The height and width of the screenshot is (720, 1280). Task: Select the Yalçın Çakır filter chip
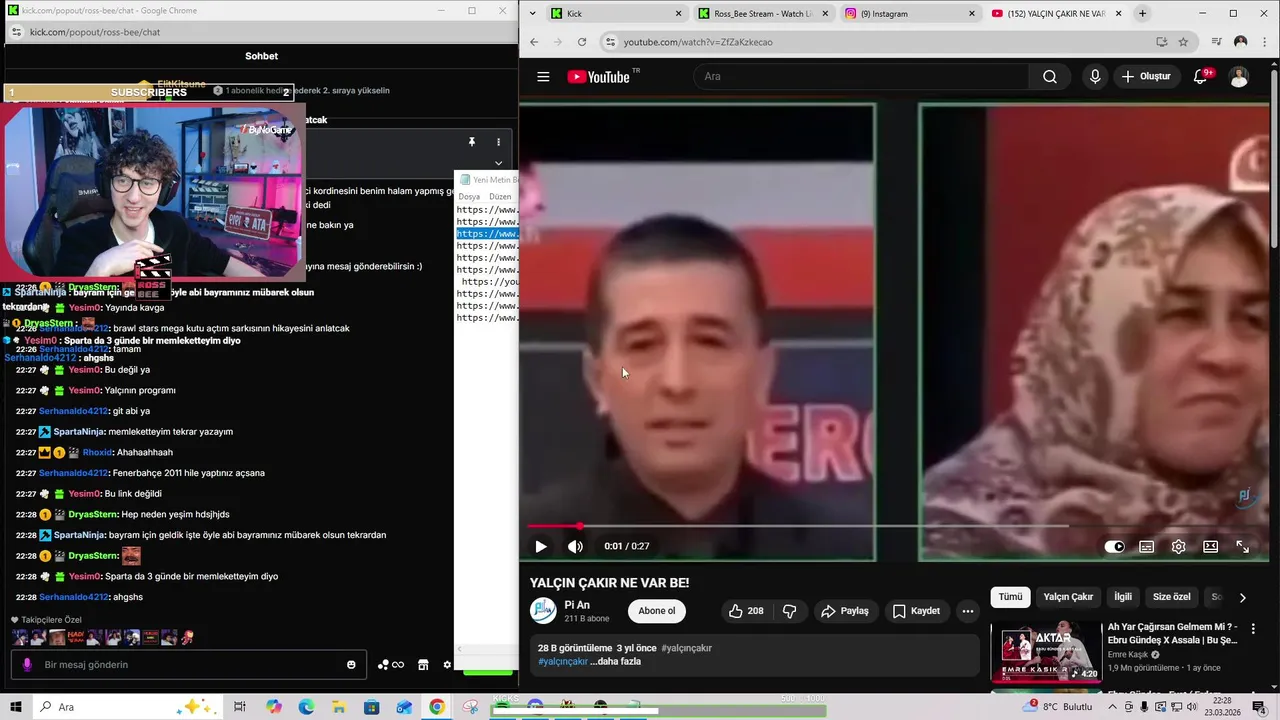1068,597
